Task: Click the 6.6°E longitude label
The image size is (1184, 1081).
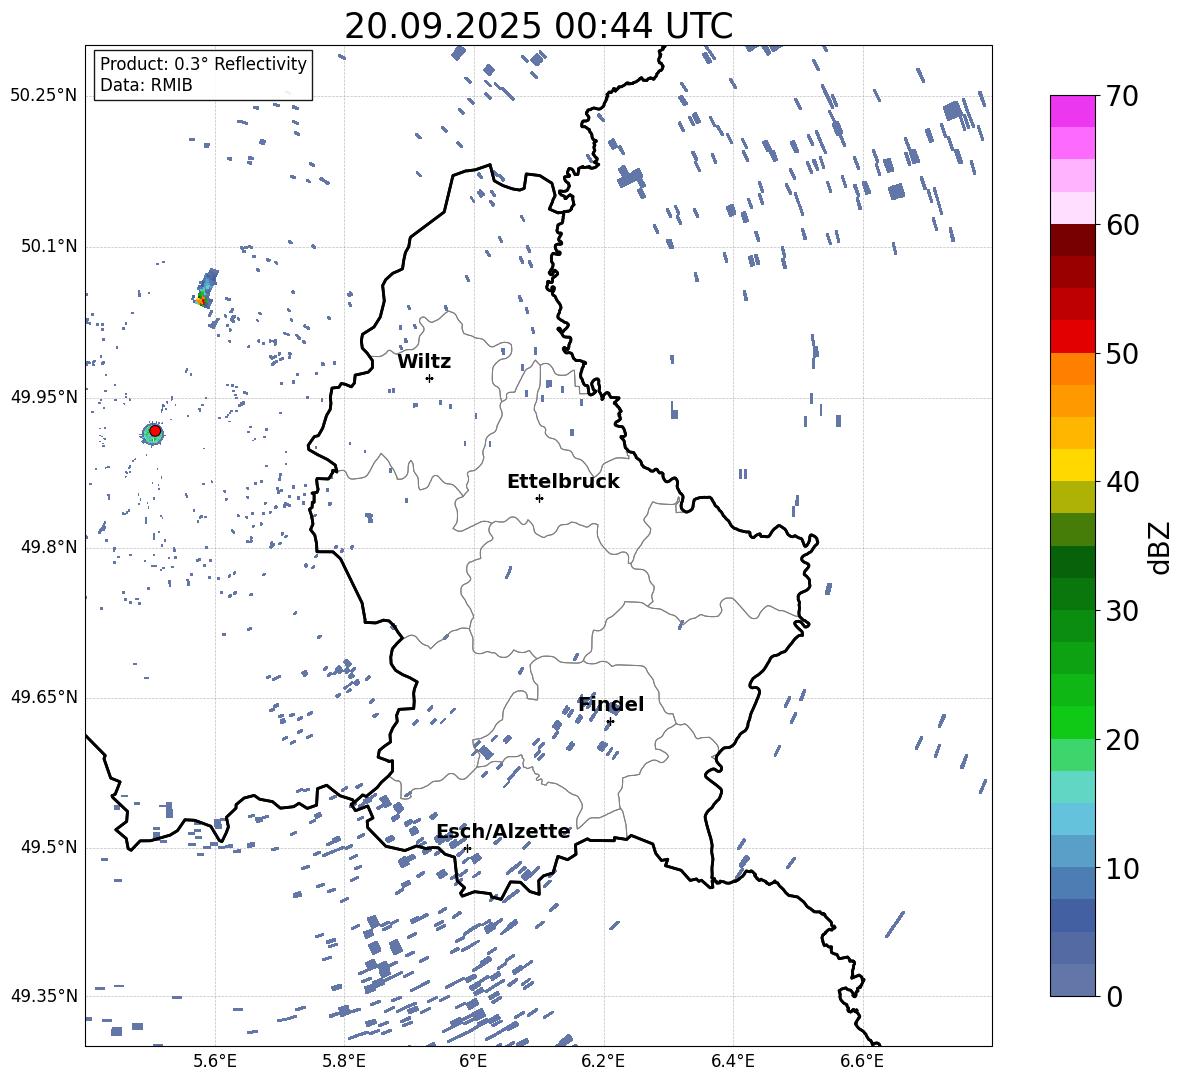Action: tap(862, 1061)
